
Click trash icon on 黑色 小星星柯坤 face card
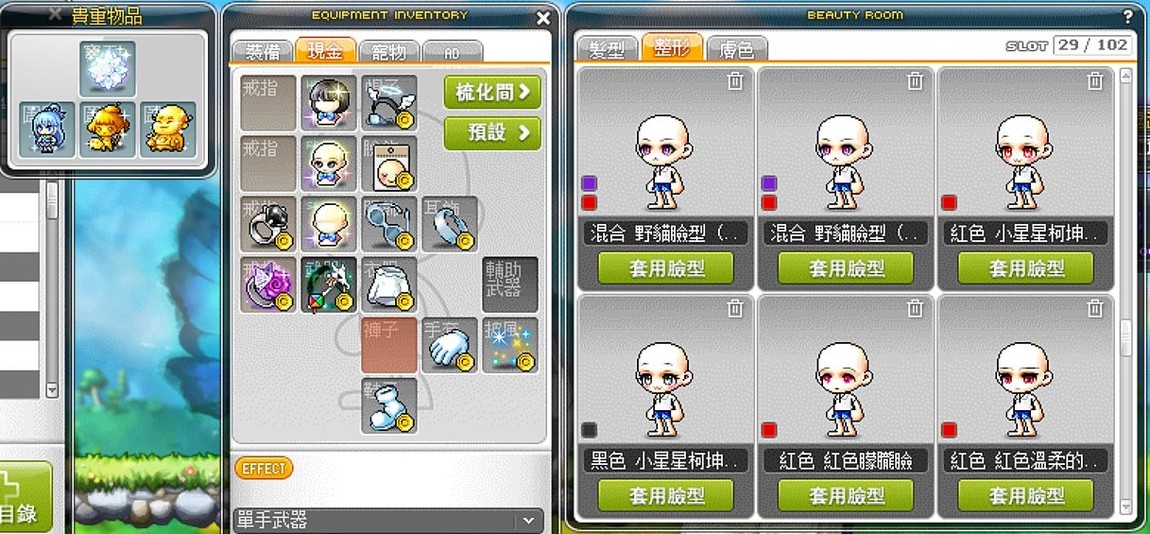tap(735, 308)
